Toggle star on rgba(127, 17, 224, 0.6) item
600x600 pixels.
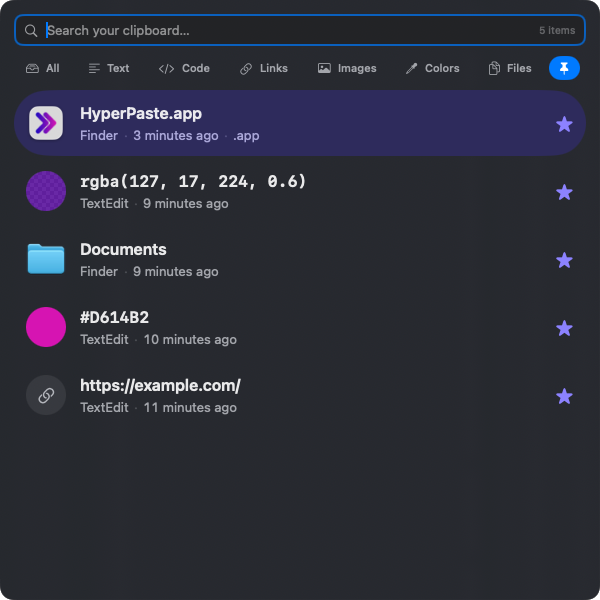tap(564, 192)
